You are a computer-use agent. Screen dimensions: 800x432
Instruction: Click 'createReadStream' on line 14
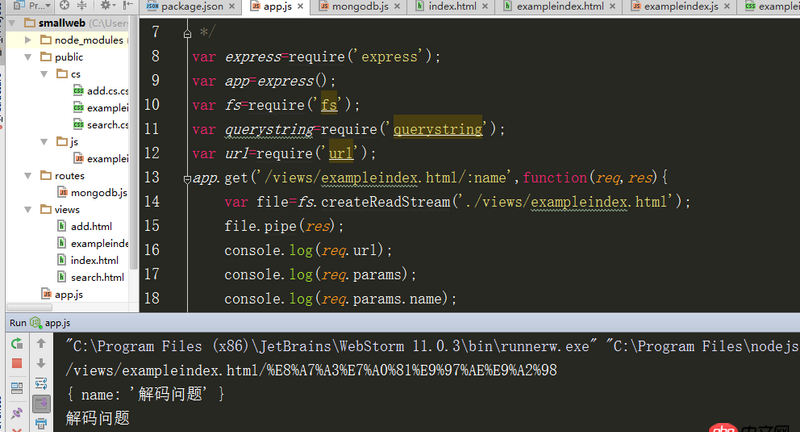pos(385,202)
